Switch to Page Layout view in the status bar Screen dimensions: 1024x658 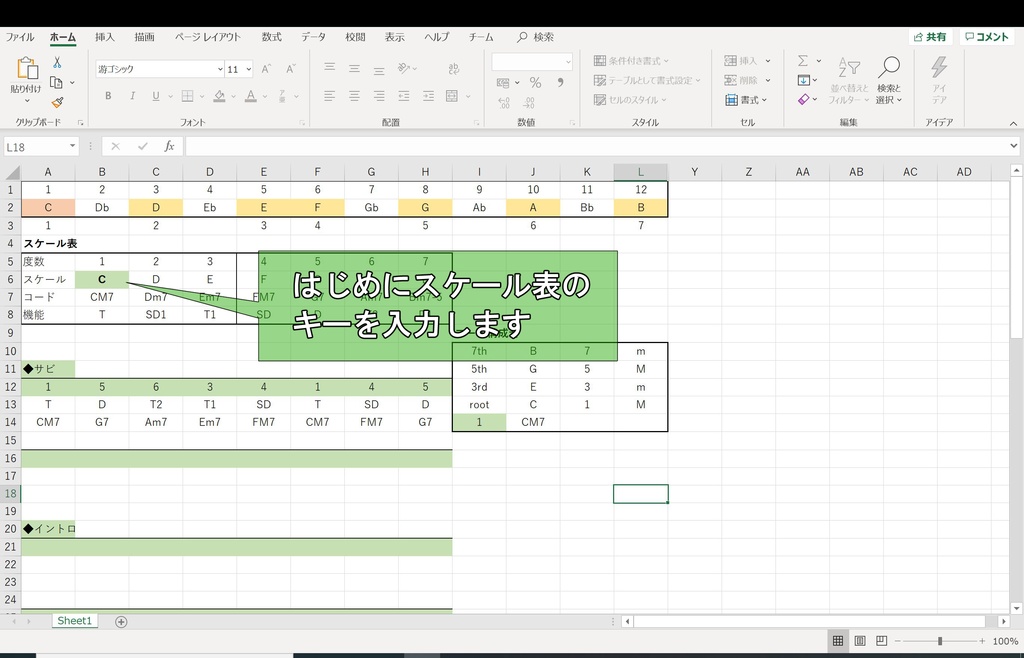coord(860,640)
